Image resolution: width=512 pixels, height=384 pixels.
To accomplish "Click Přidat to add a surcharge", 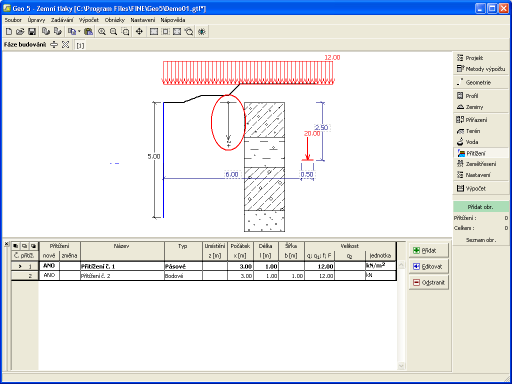I will pos(429,251).
